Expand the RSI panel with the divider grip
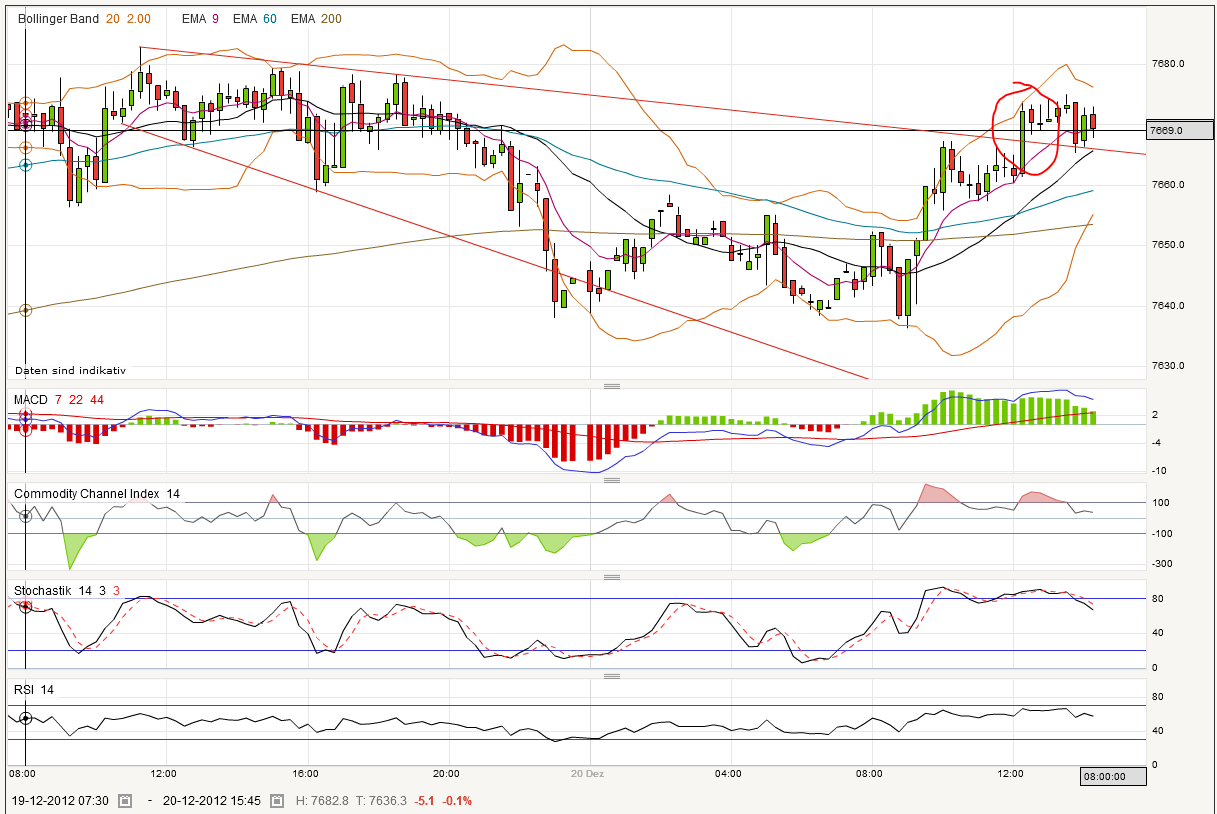The width and height of the screenshot is (1217, 814). pos(613,675)
